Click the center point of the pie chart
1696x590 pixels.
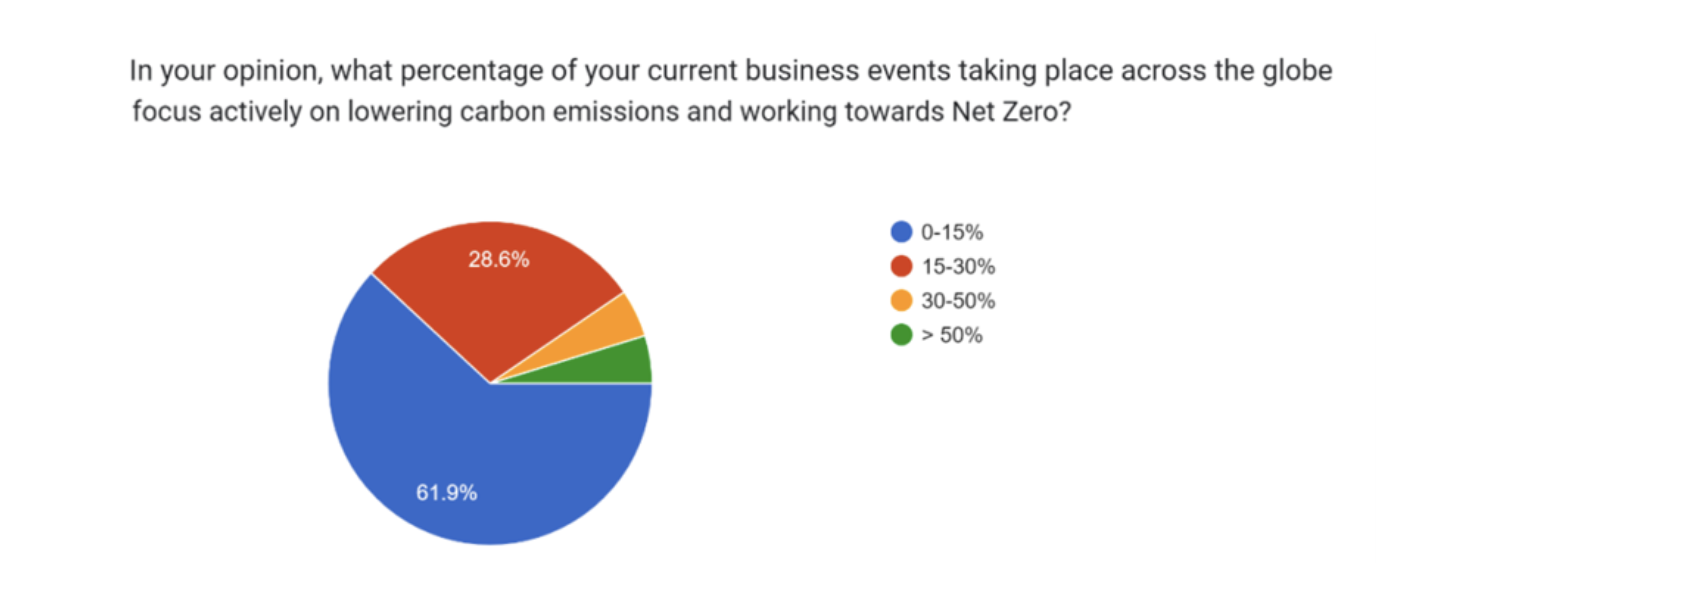click(x=490, y=383)
